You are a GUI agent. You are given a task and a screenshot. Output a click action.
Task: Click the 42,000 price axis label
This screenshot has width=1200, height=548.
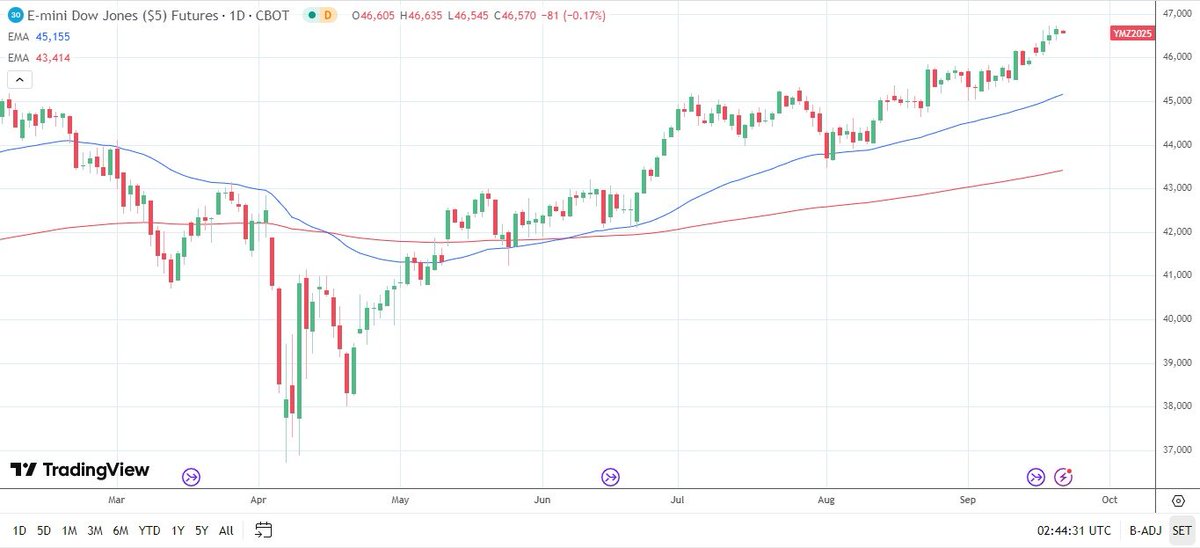tap(1177, 232)
